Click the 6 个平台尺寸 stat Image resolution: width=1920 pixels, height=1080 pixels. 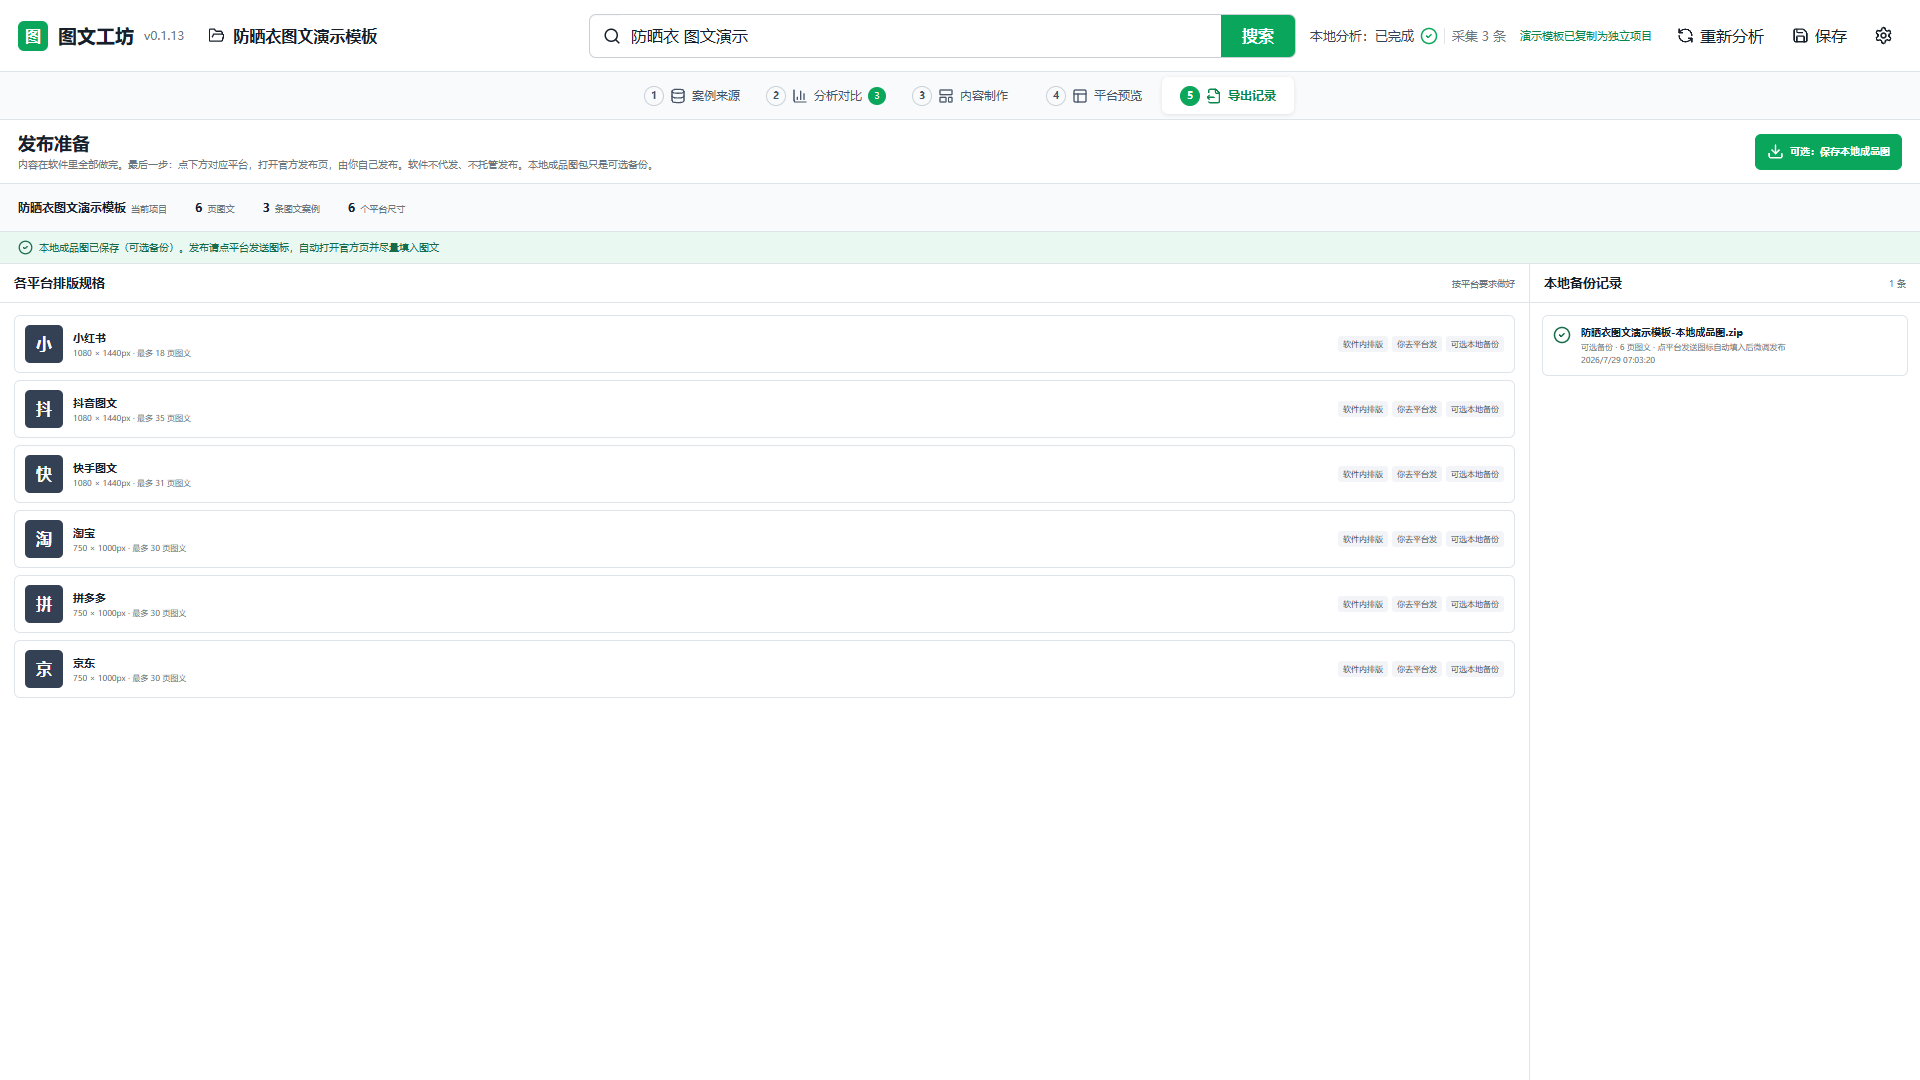pyautogui.click(x=376, y=208)
